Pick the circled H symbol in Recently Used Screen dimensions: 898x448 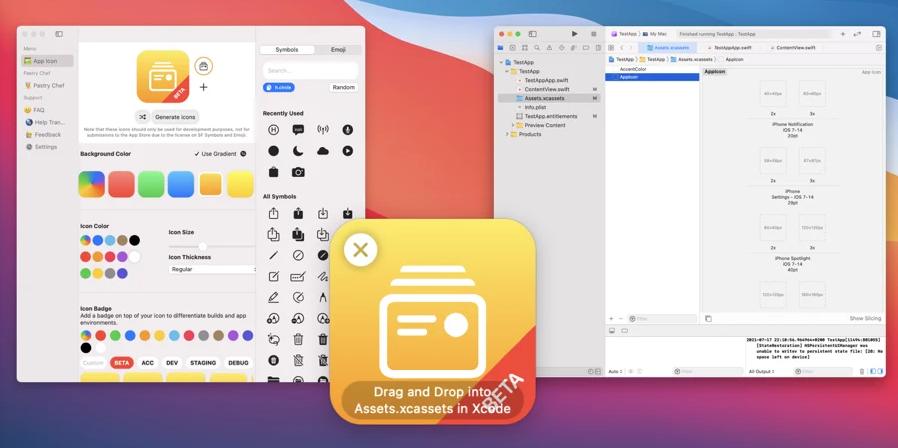(x=274, y=130)
